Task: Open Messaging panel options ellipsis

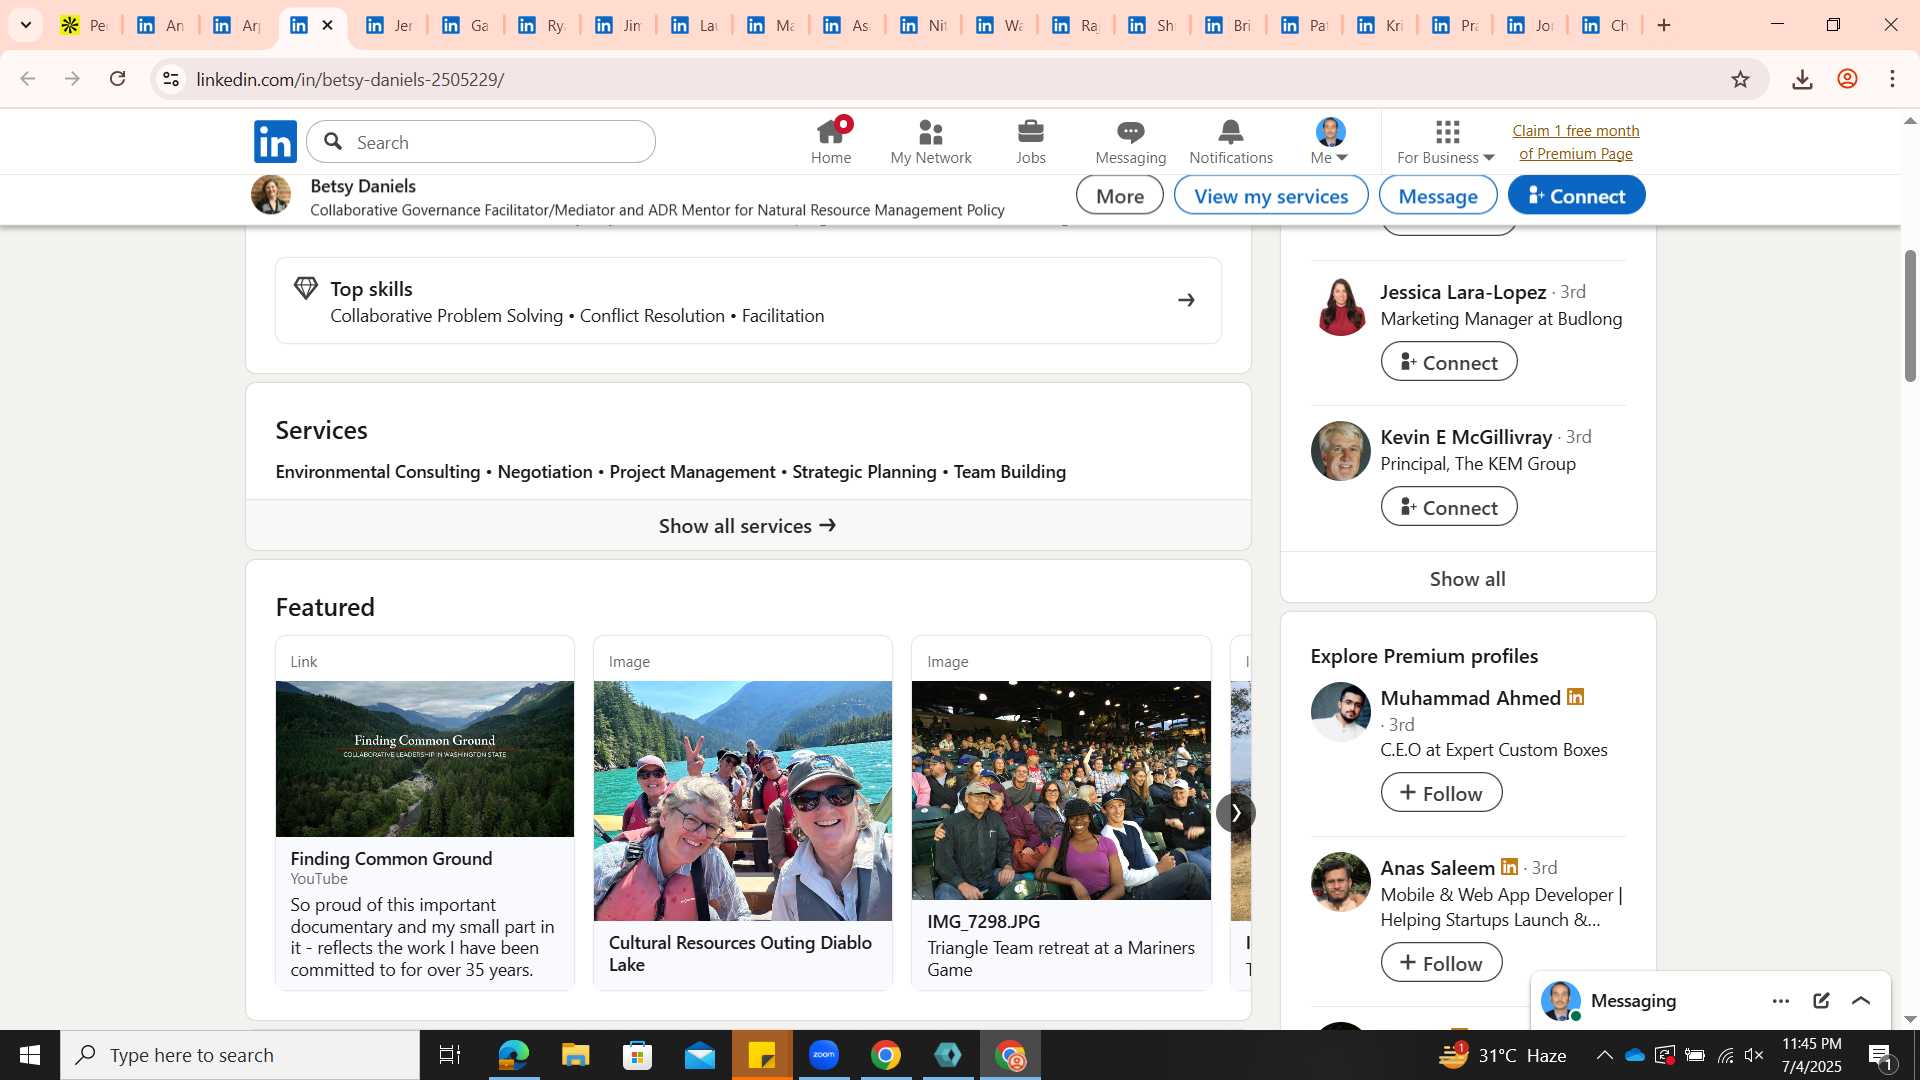Action: (1780, 1001)
